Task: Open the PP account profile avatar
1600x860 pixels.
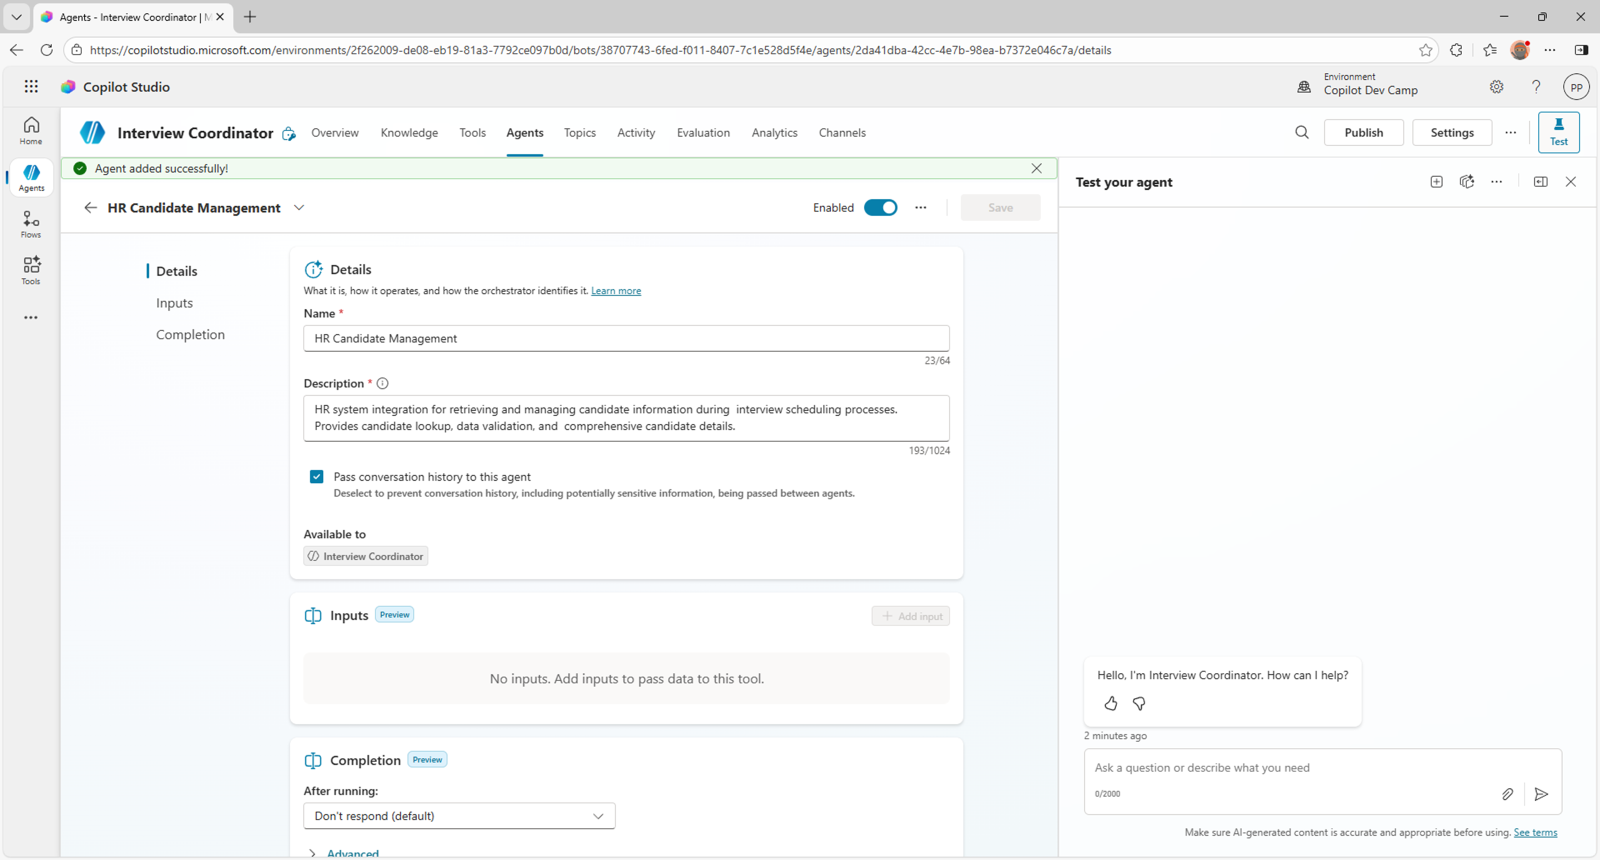Action: (1576, 87)
